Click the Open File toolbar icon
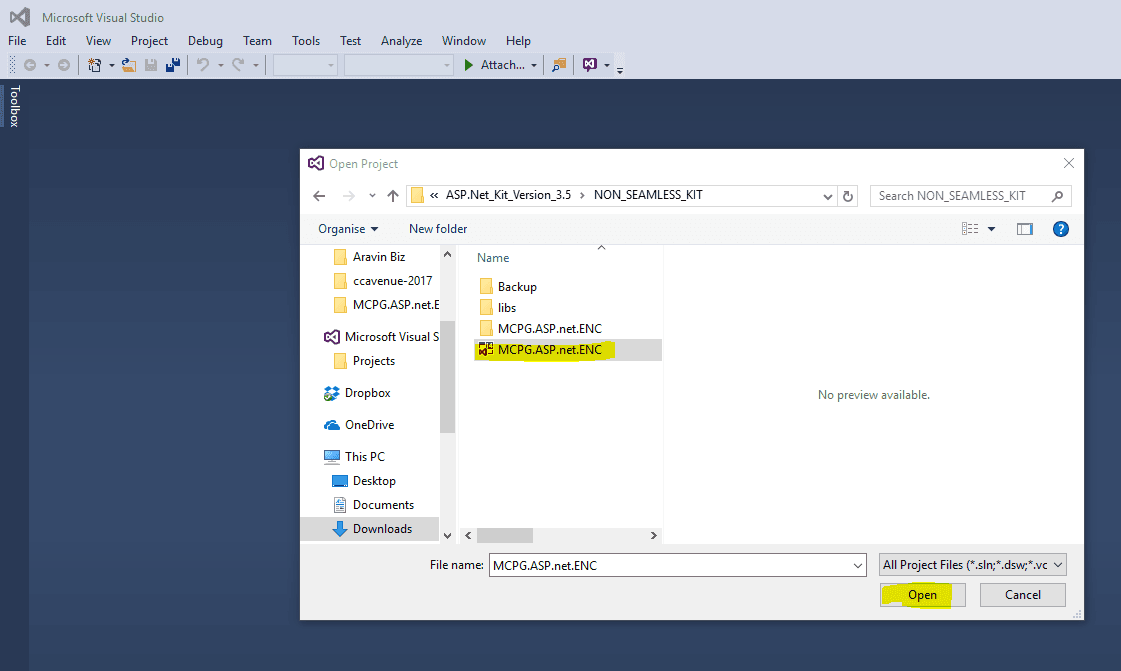This screenshot has width=1121, height=671. click(x=129, y=65)
